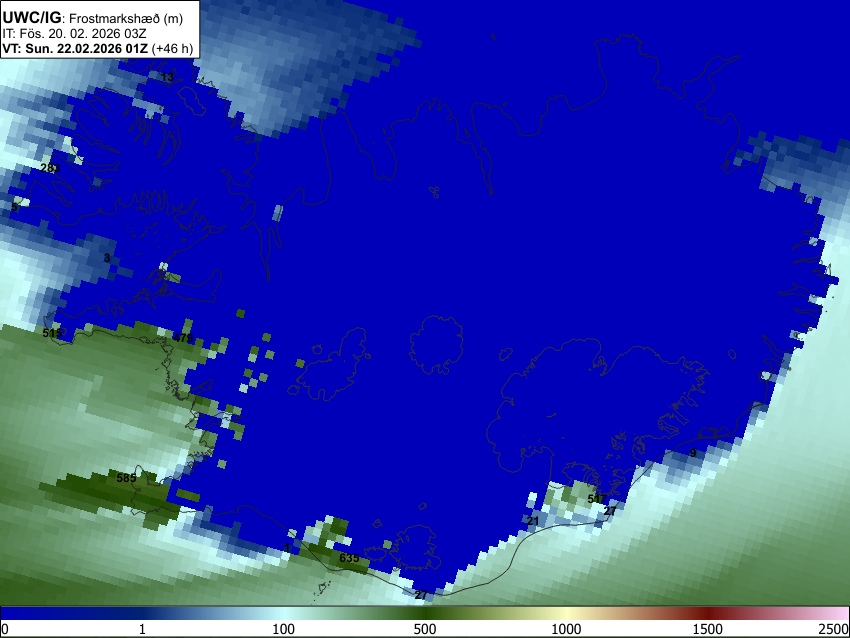
Task: Click the 'IT: Fös. 20. 02. 2026 03Z' line
Action: click(74, 34)
